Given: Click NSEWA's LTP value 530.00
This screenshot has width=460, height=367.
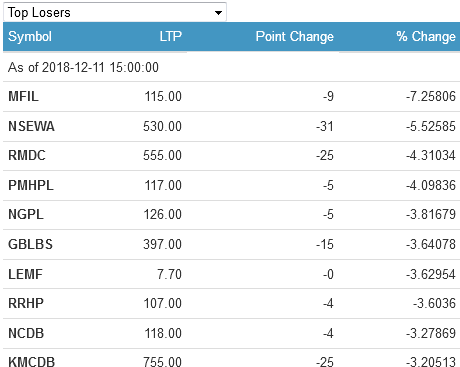Looking at the screenshot, I should (x=162, y=126).
